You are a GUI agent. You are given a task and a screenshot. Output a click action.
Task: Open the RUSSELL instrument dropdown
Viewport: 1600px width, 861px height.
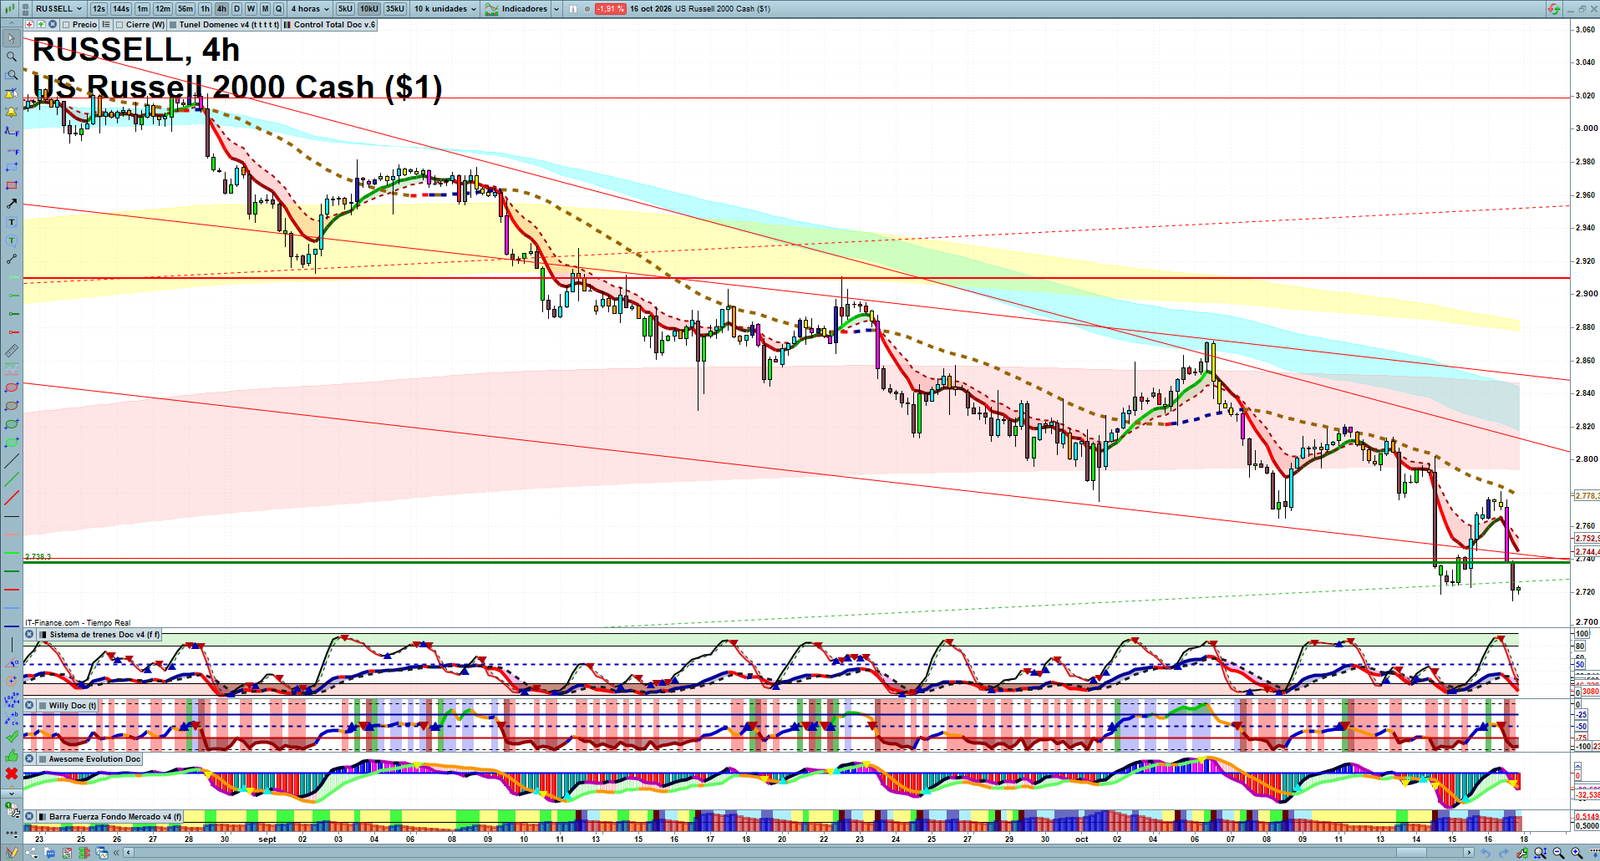pos(58,9)
